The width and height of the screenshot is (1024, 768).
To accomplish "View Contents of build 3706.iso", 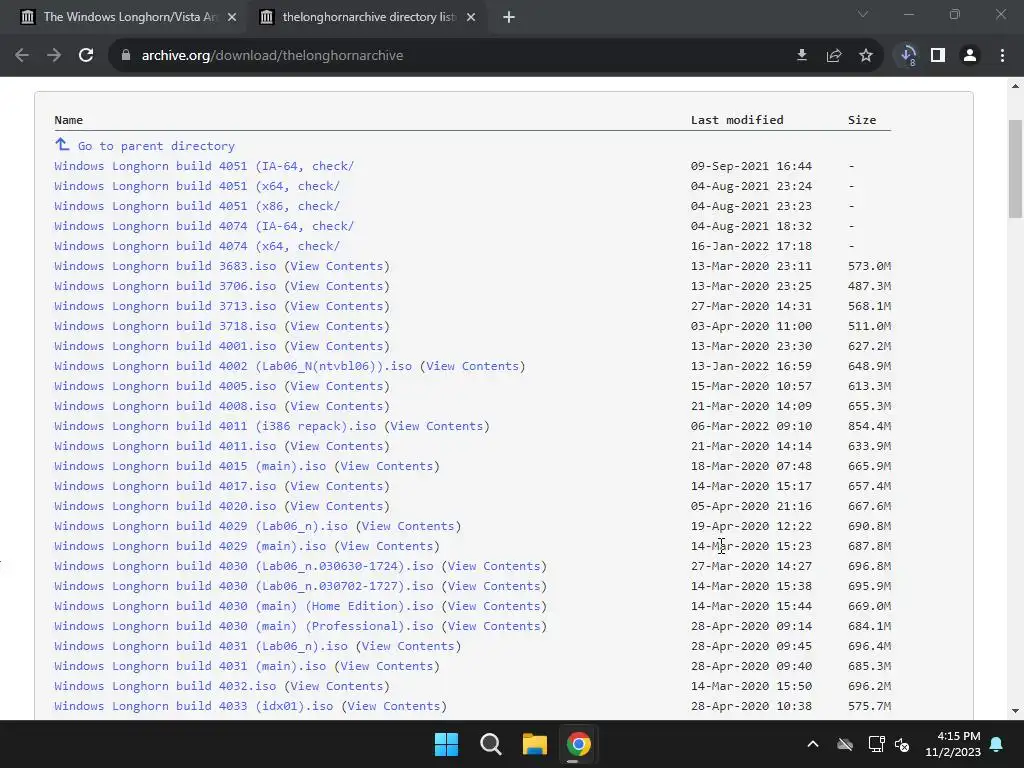I will pos(337,286).
